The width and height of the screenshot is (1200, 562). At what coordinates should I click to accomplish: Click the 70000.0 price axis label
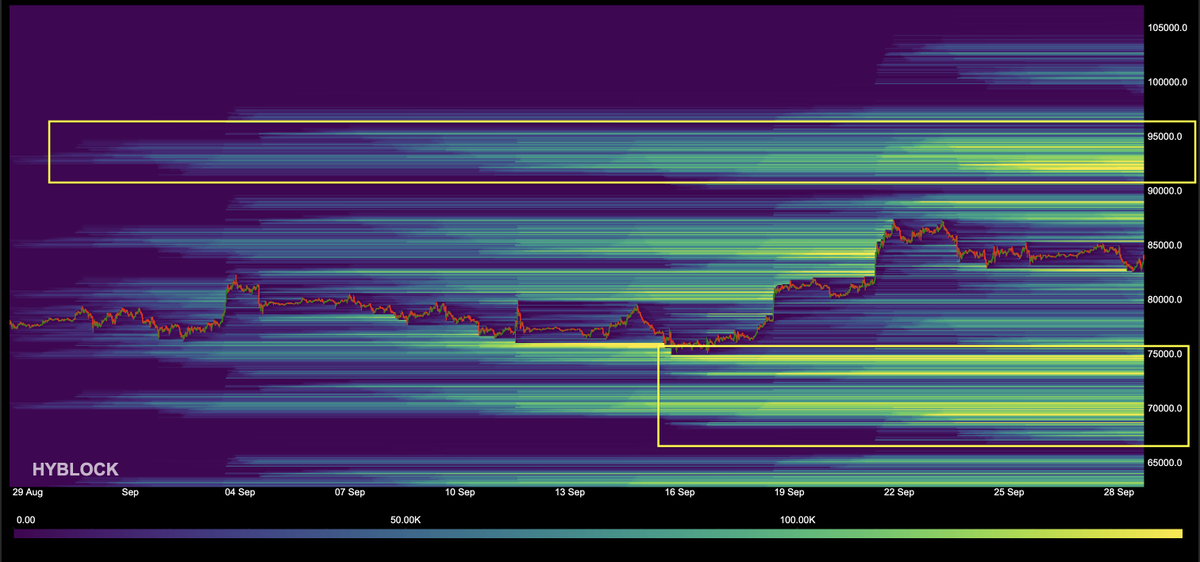(x=1164, y=408)
